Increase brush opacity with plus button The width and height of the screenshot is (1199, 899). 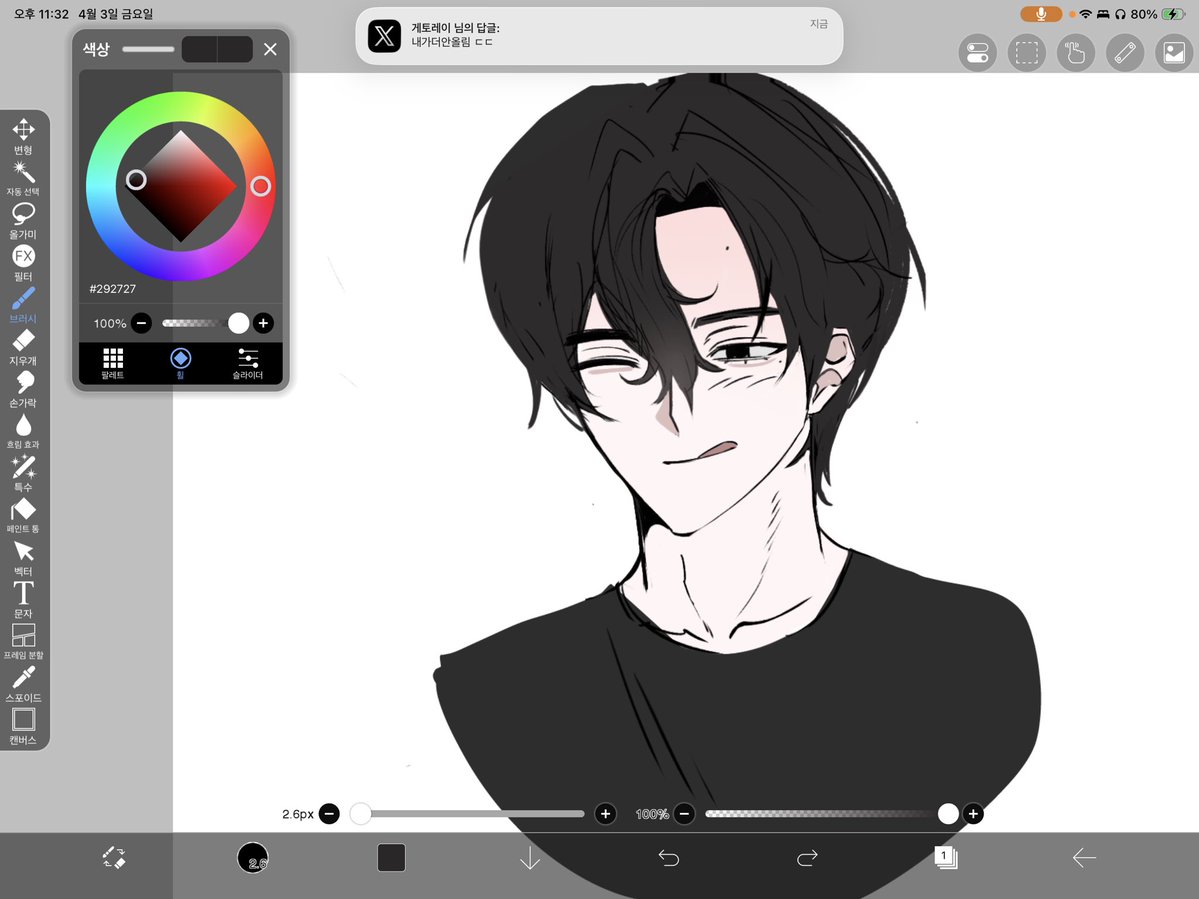(973, 814)
